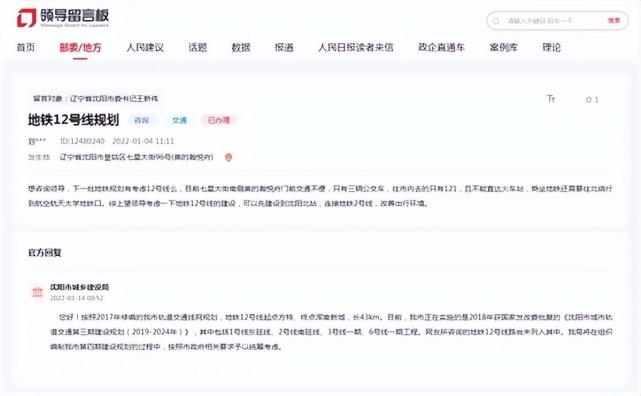Click 沈阳市城乡建设局 department name
This screenshot has width=641, height=396.
[79, 287]
